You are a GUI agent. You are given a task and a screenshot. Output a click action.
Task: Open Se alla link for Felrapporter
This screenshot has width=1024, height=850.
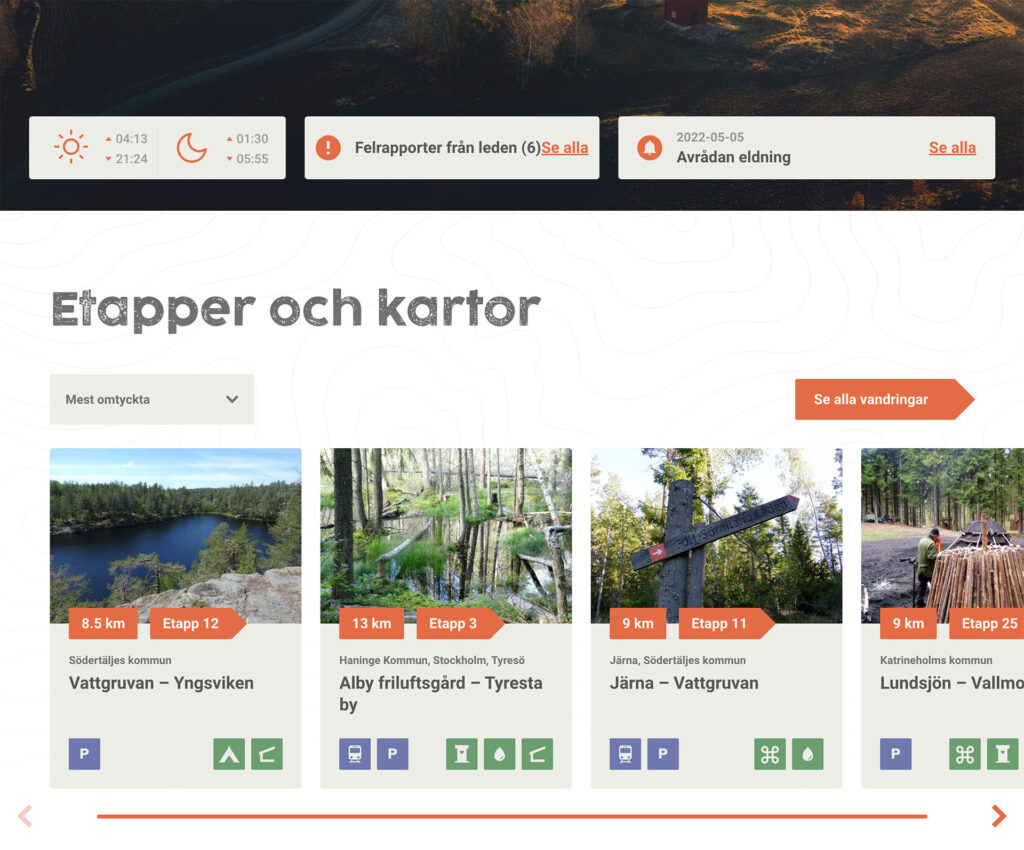point(565,148)
